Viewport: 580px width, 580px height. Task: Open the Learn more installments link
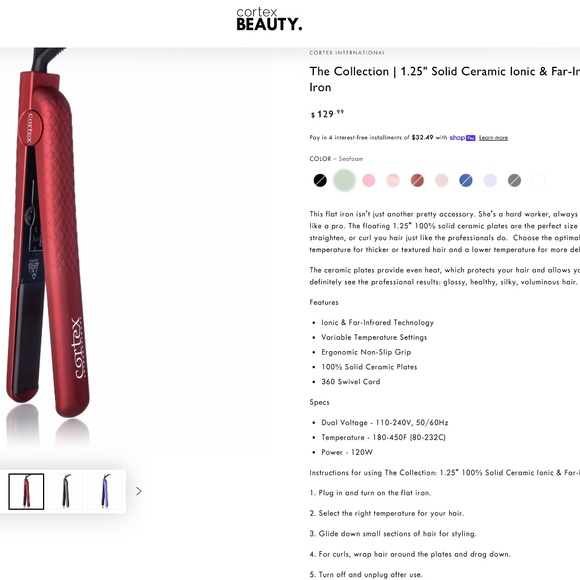pyautogui.click(x=493, y=138)
